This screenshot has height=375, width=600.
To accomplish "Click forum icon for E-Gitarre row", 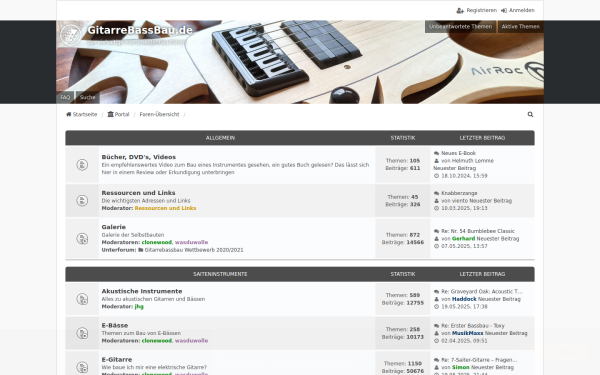I will click(x=82, y=367).
